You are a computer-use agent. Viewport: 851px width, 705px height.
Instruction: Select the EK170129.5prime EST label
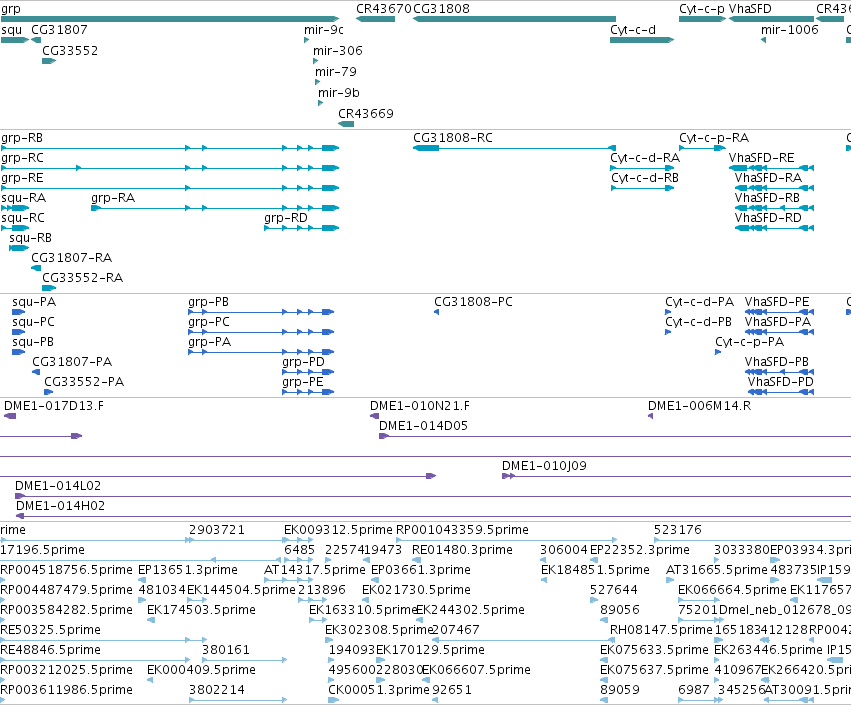(430, 650)
